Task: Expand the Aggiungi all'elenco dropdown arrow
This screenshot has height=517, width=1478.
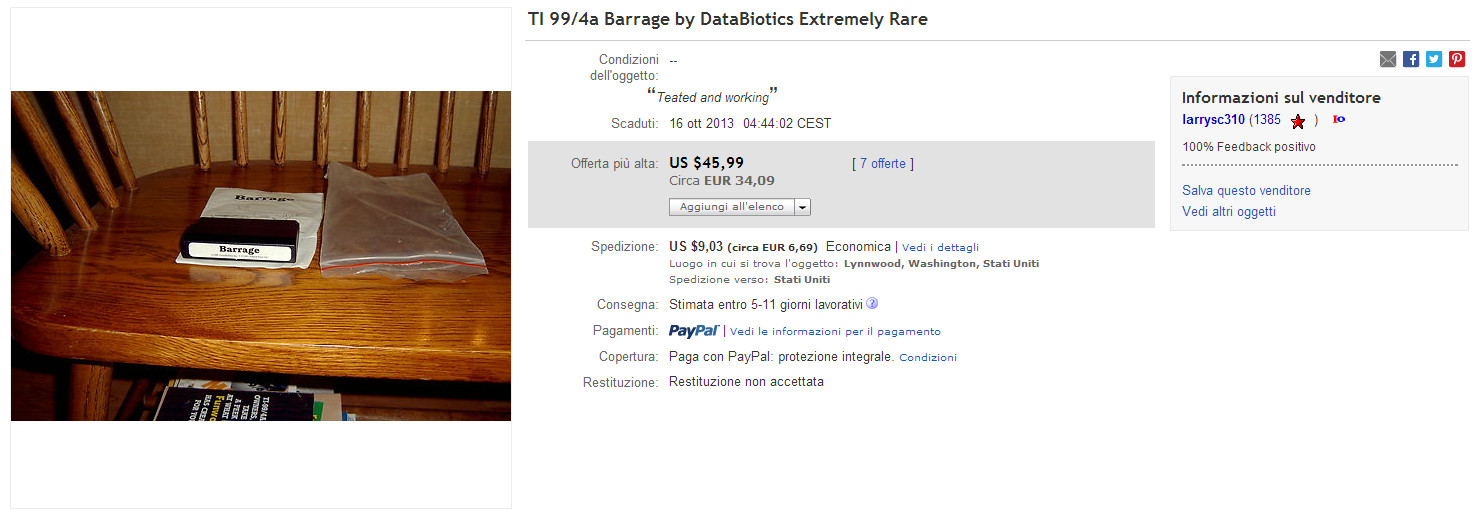Action: 803,207
